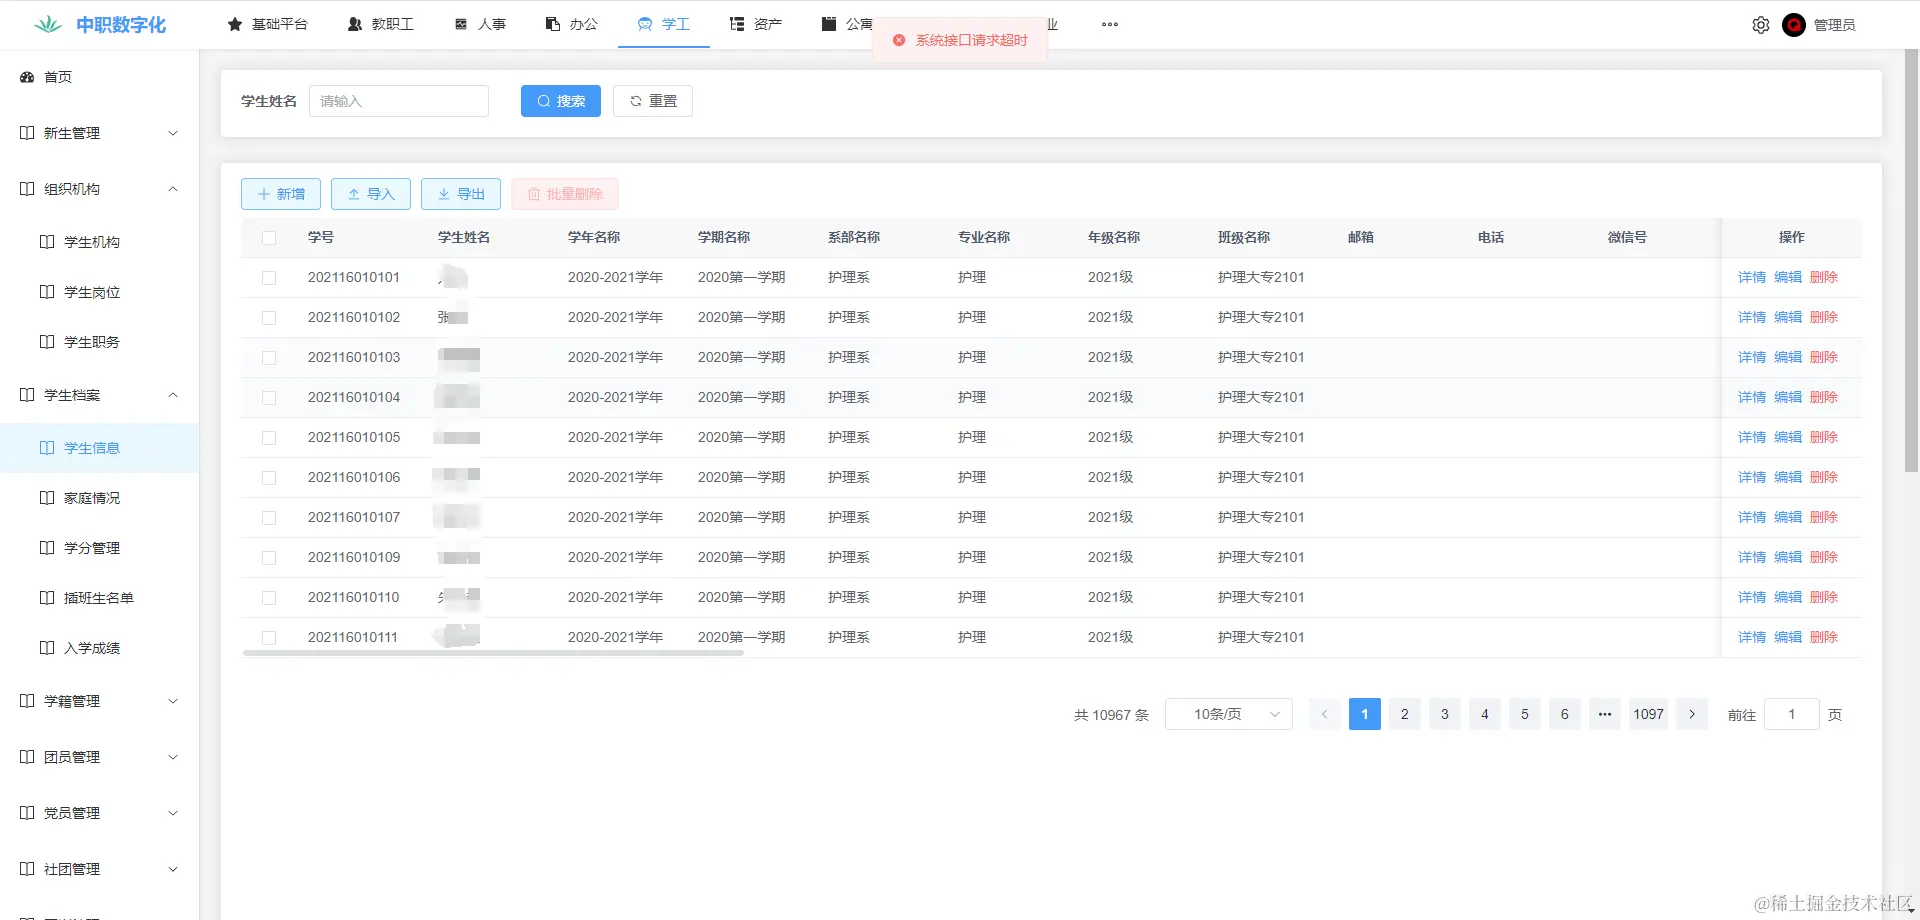This screenshot has width=1920, height=920.
Task: Click the 重置 refresh icon button
Action: coord(653,101)
